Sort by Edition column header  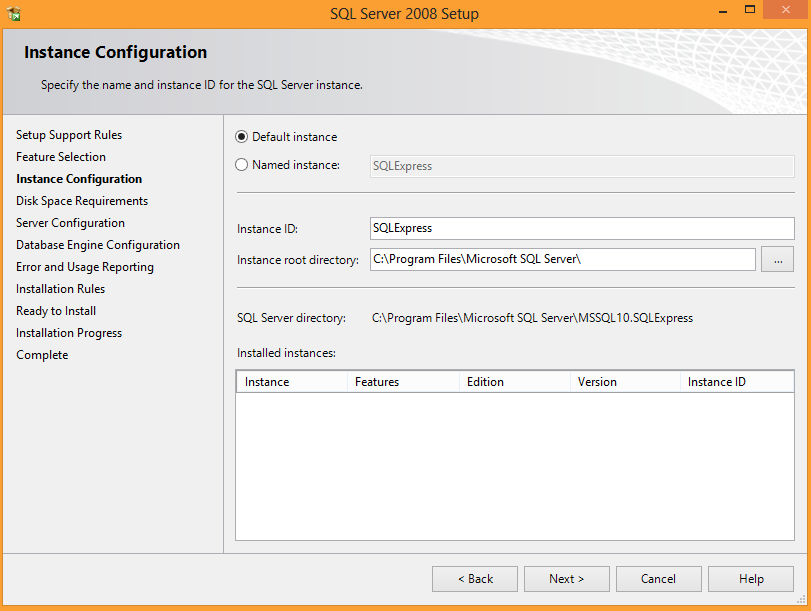[515, 382]
